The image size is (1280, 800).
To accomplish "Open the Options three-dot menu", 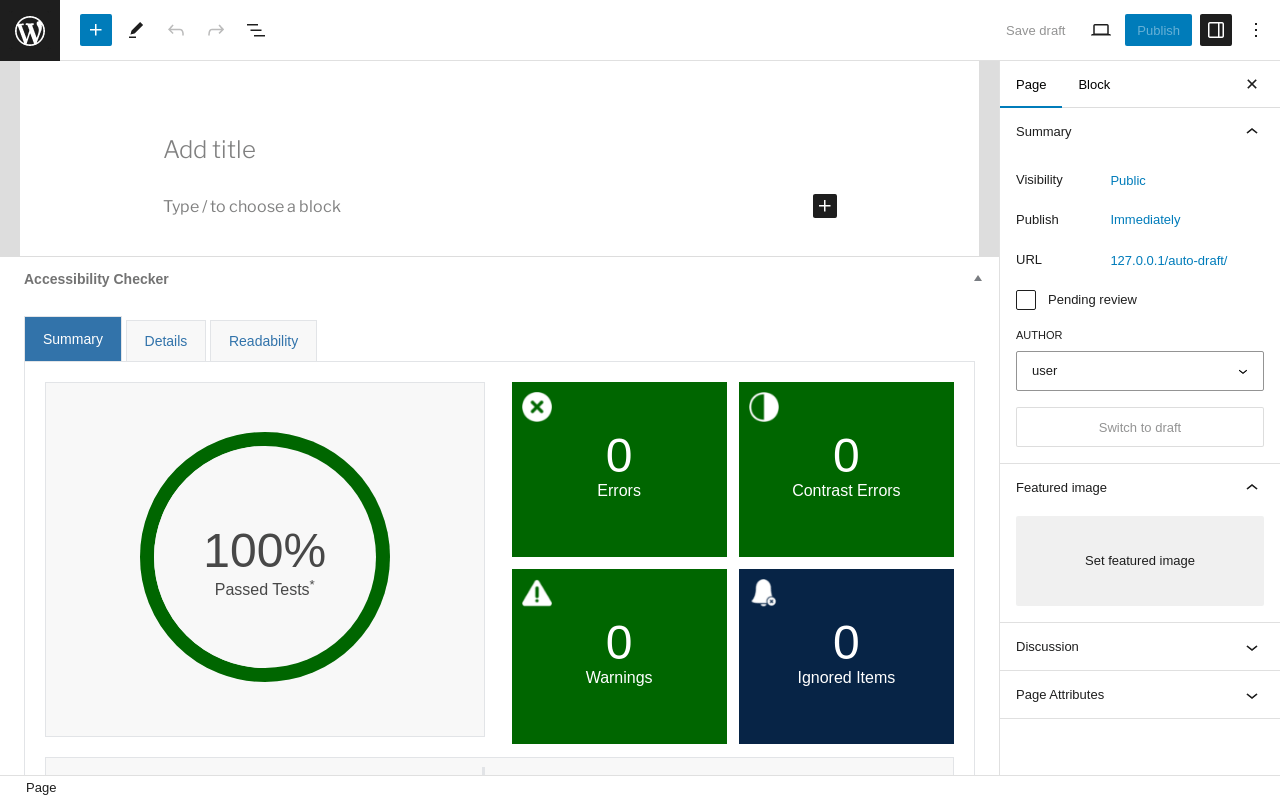I will 1256,30.
